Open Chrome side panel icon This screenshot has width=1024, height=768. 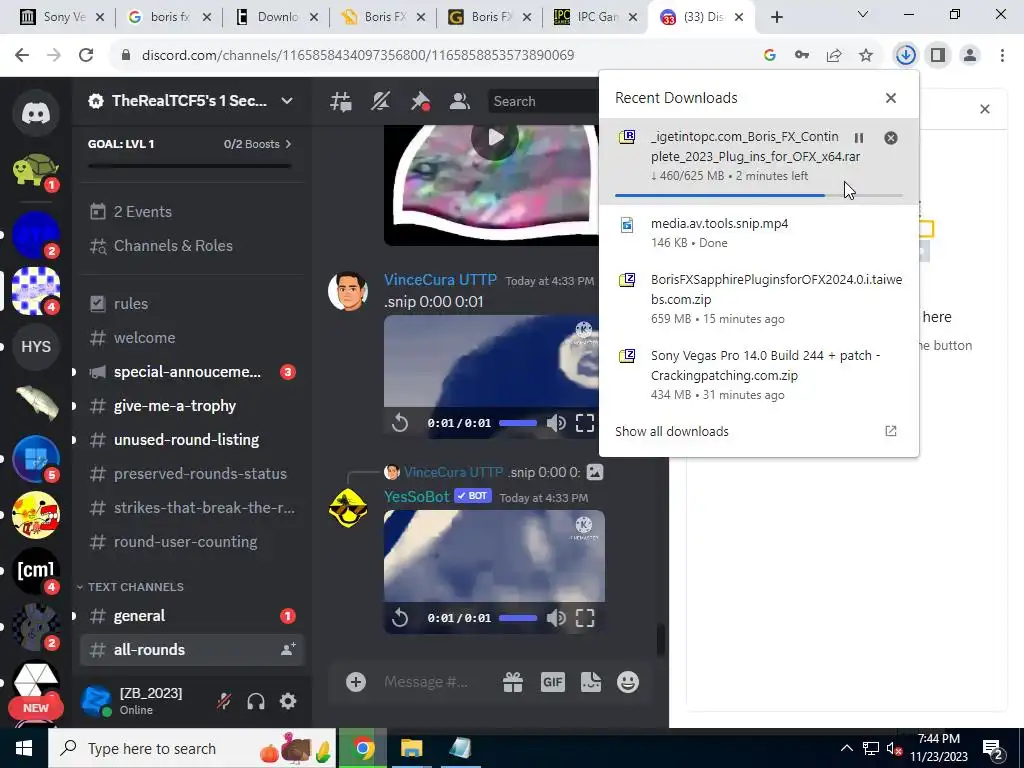tap(938, 55)
